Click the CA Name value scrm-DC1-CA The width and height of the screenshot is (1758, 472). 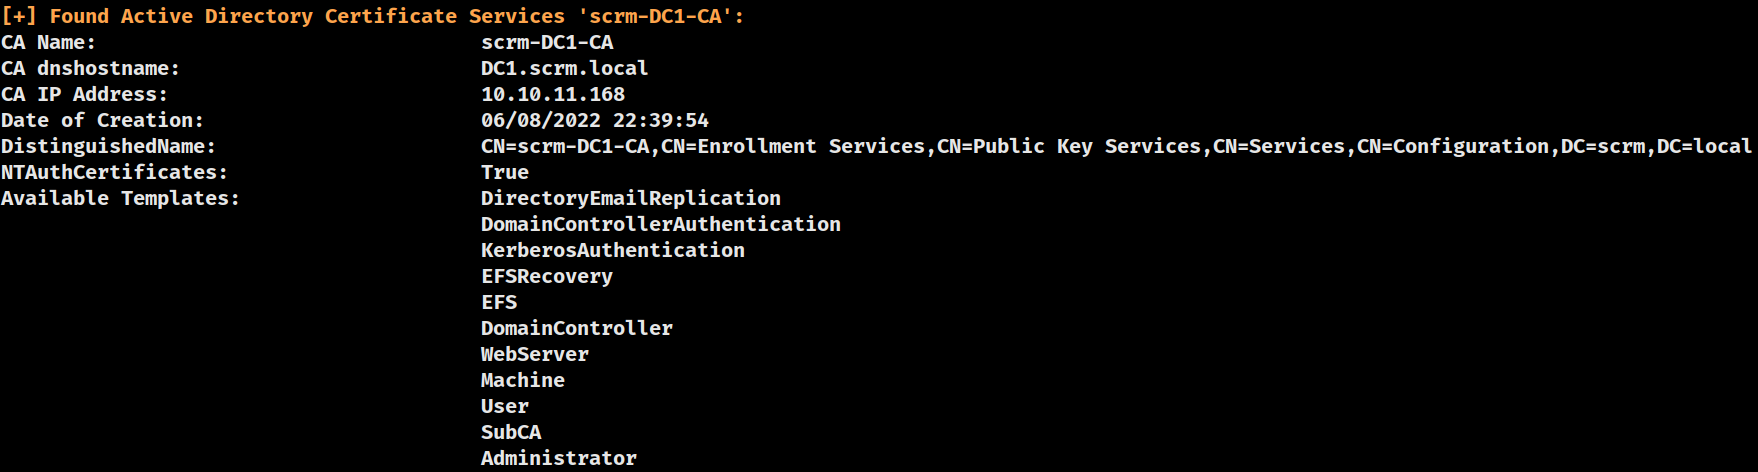[548, 42]
